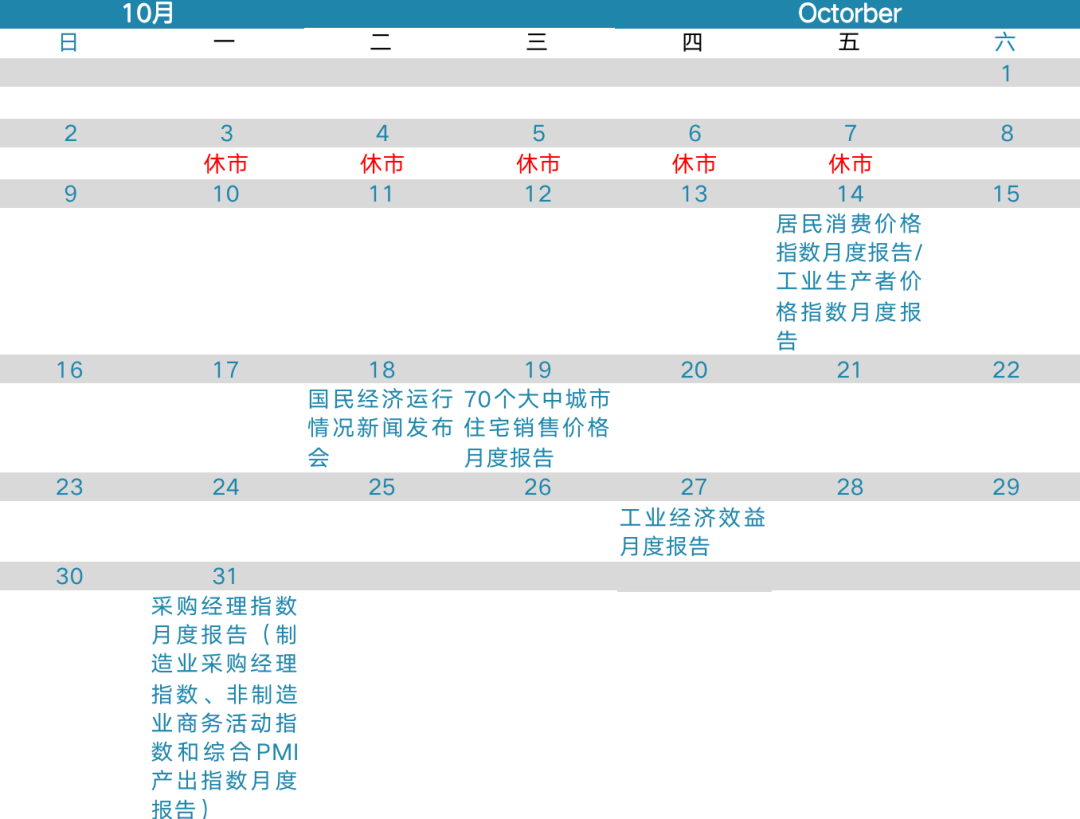This screenshot has width=1080, height=819.
Task: Click the 休市 label under October 3
Action: point(226,164)
